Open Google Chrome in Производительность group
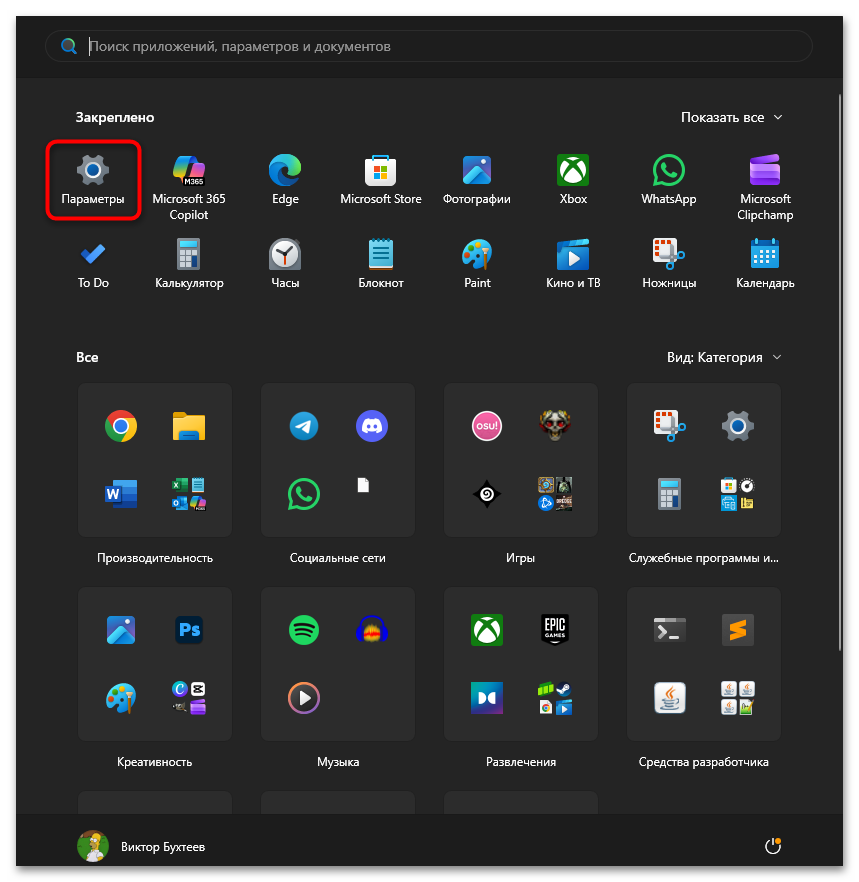 (121, 427)
